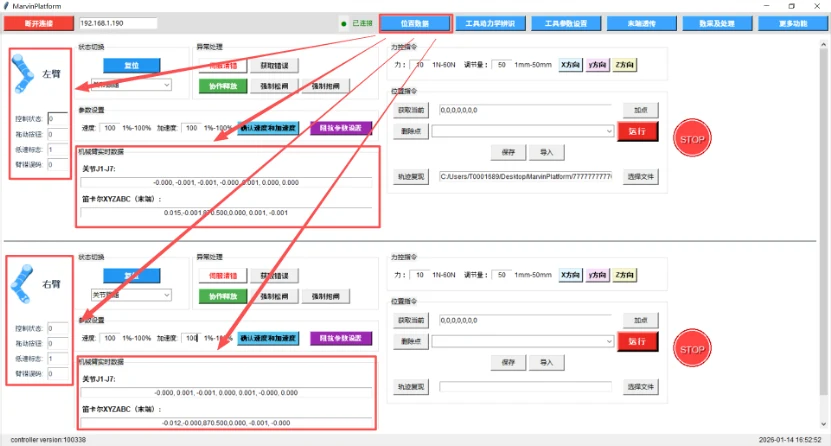Click the blue reset button for right arm
The image size is (831, 446).
click(131, 275)
